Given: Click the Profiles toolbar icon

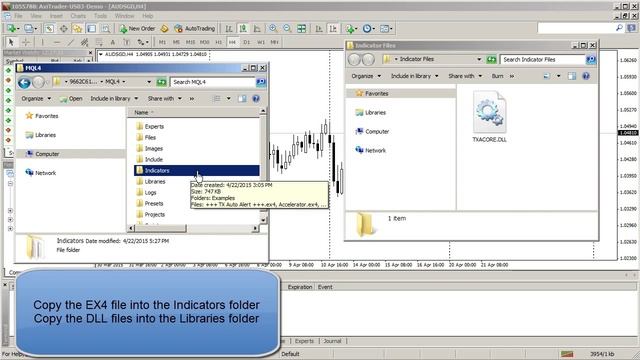Looking at the screenshot, I should point(30,29).
